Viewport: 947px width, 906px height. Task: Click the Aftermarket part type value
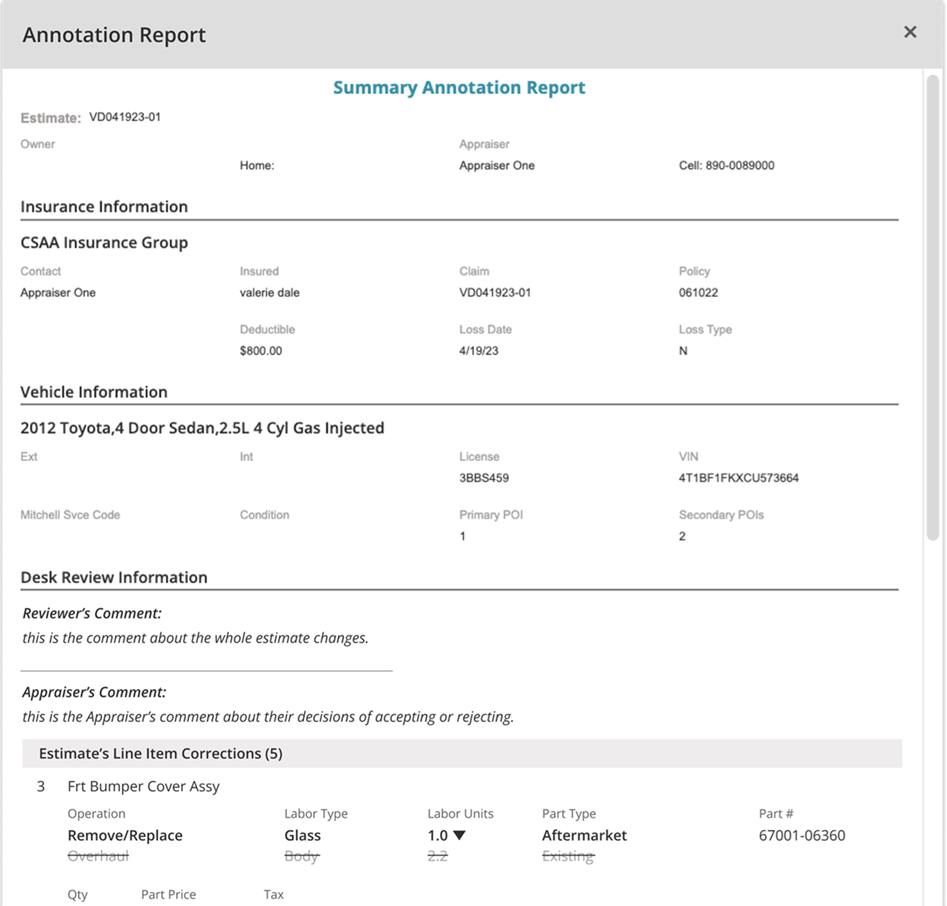[584, 835]
